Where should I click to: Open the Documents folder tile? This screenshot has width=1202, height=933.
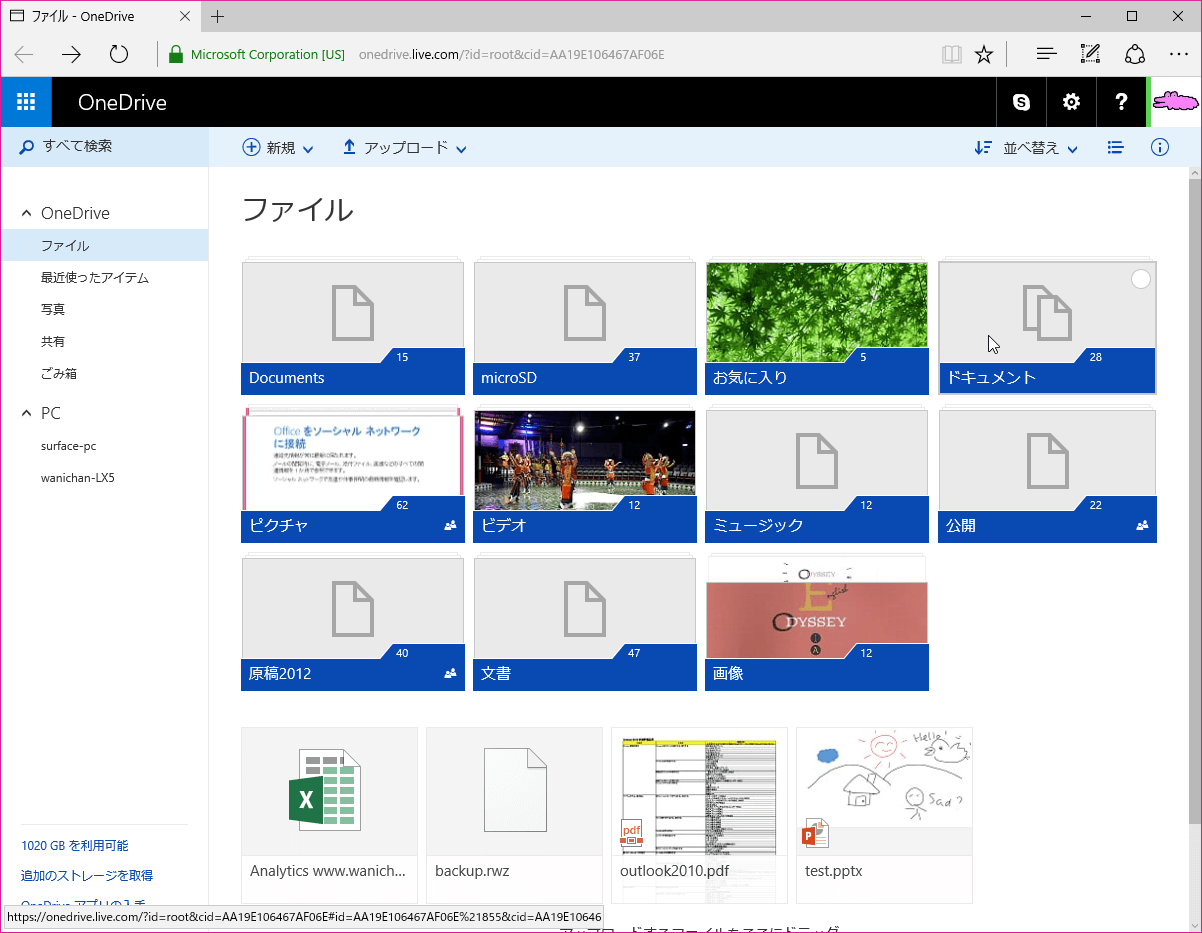tap(353, 328)
